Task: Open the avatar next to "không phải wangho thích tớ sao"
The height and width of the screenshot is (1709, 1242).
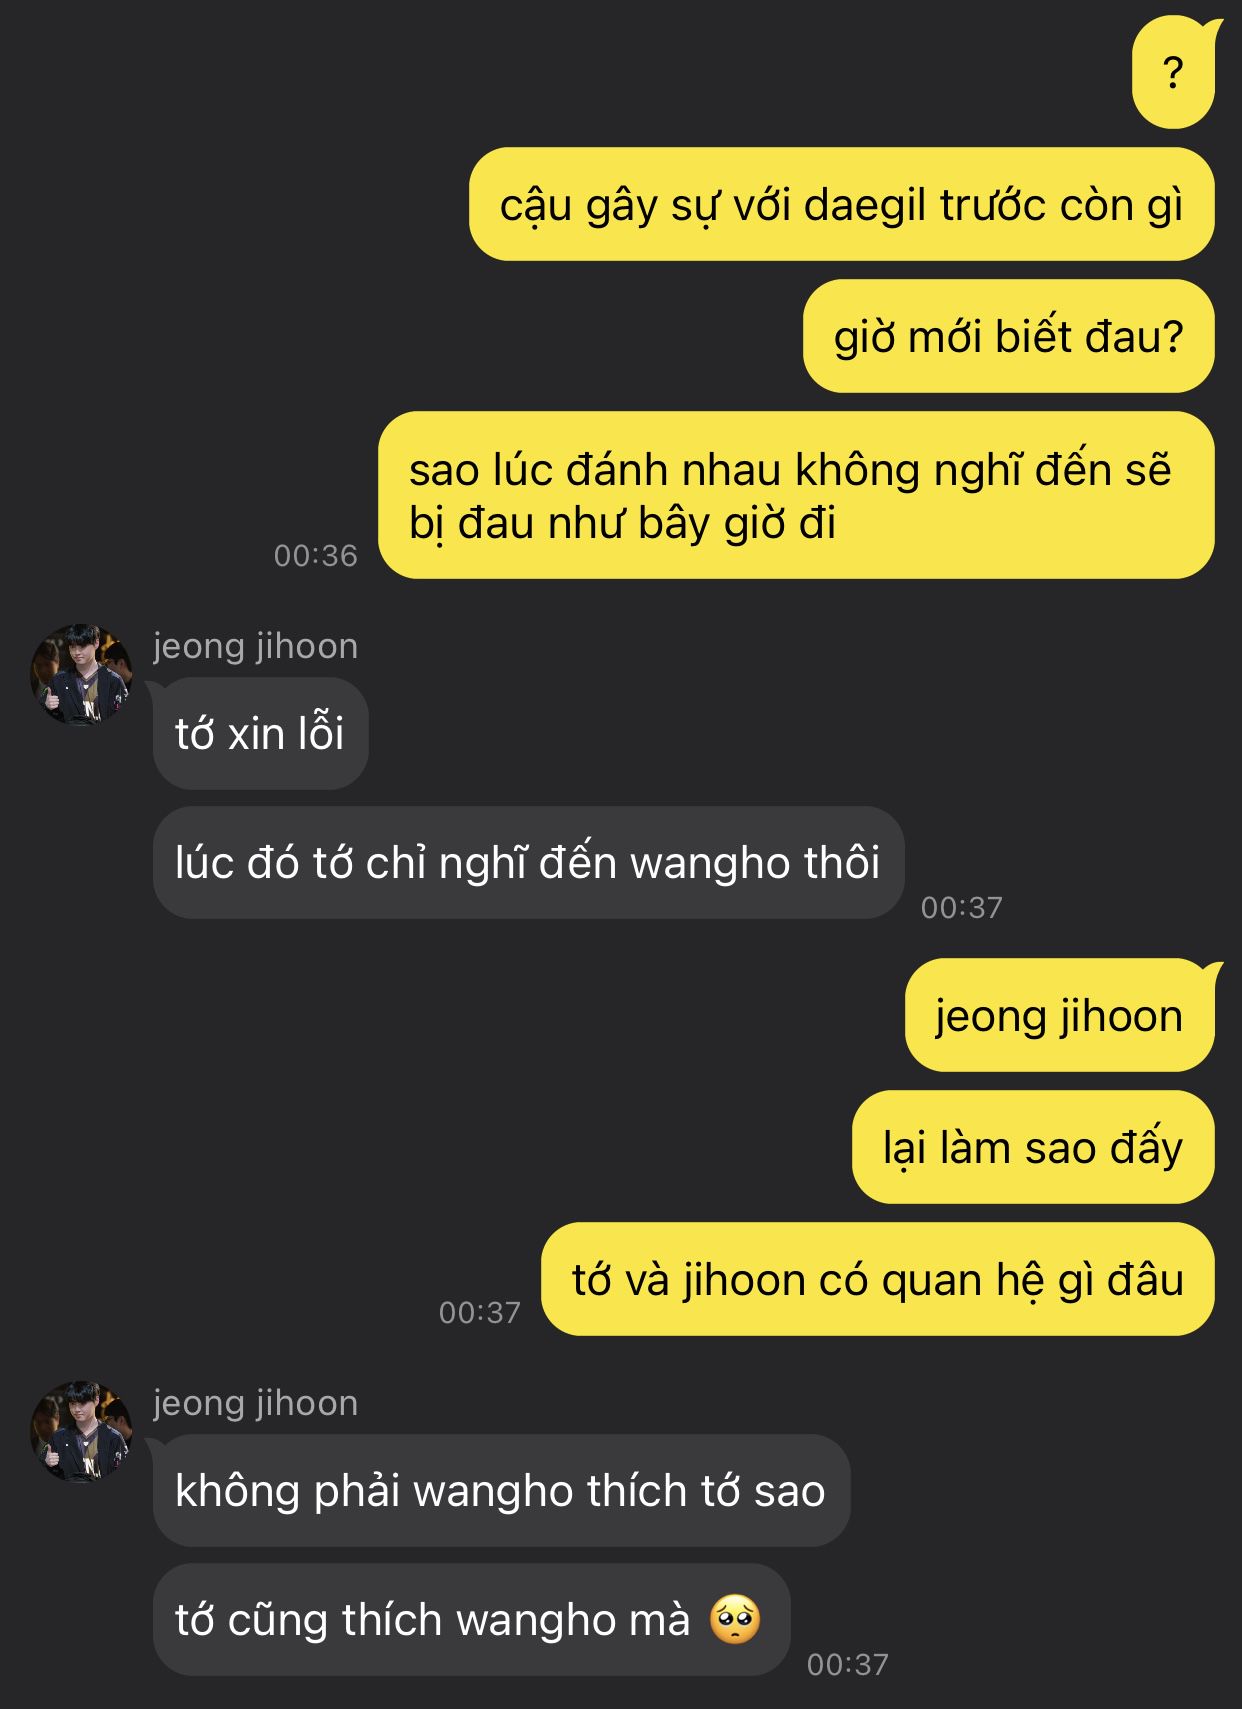Action: coord(81,1432)
